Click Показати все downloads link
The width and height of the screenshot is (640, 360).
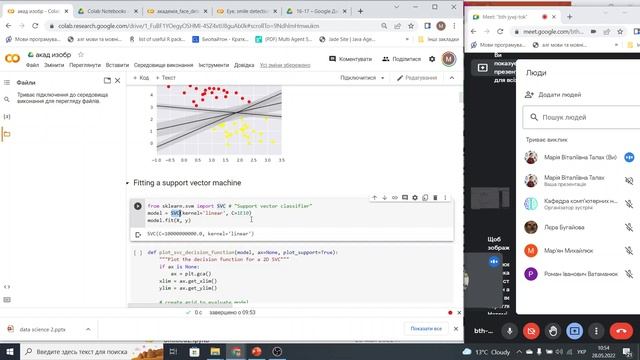click(x=426, y=329)
